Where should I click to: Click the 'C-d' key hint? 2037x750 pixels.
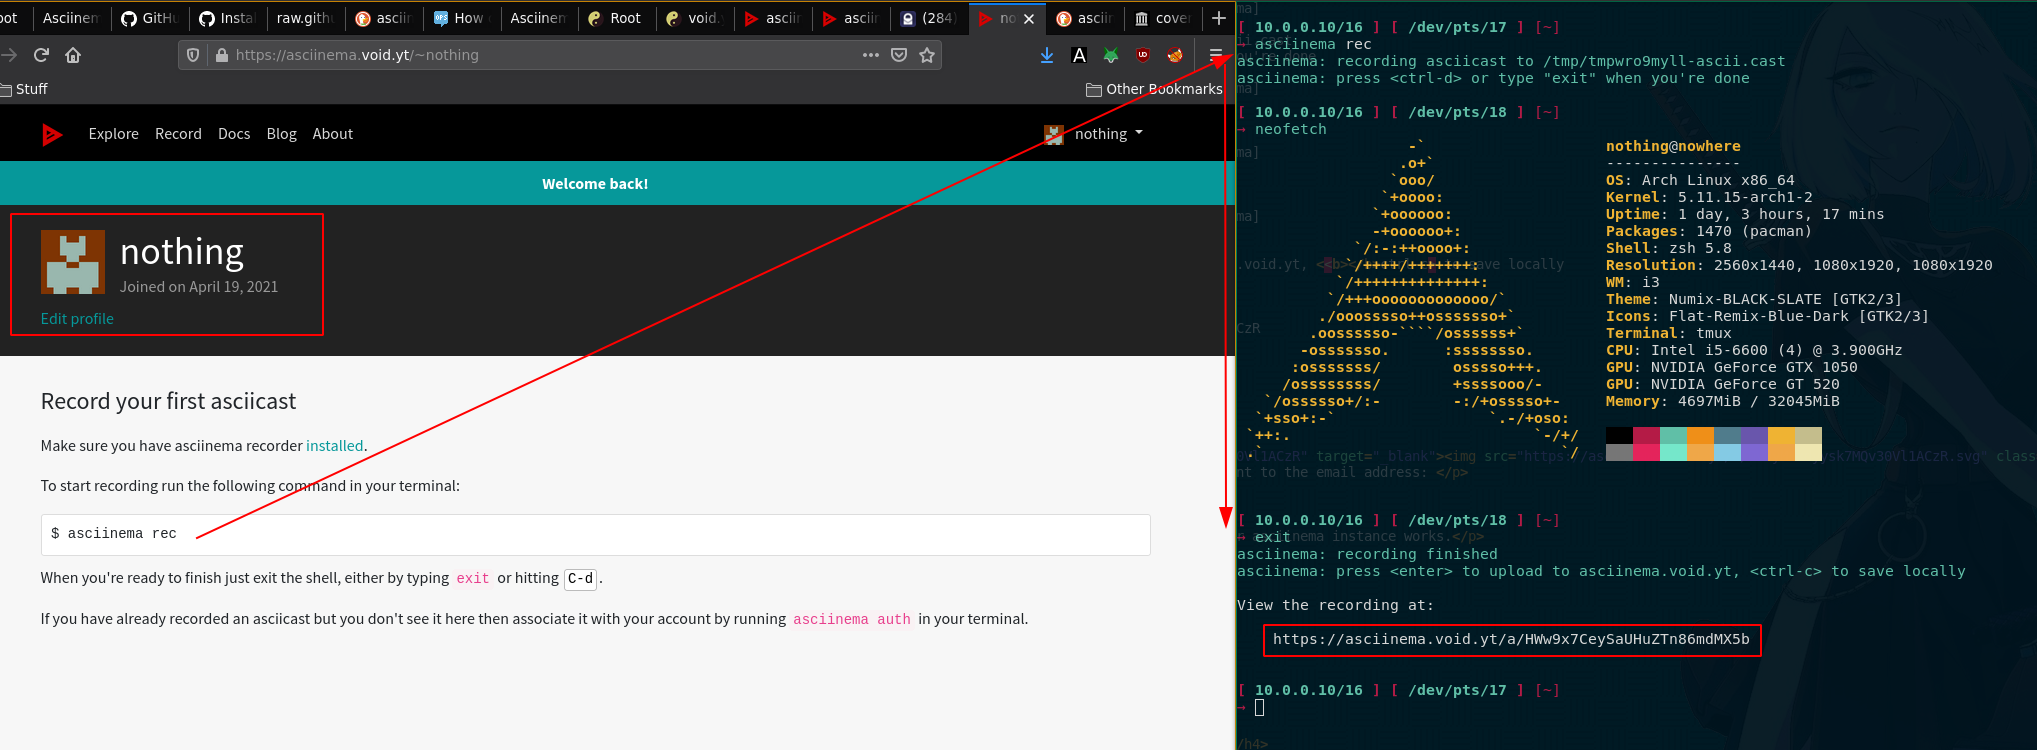coord(580,578)
